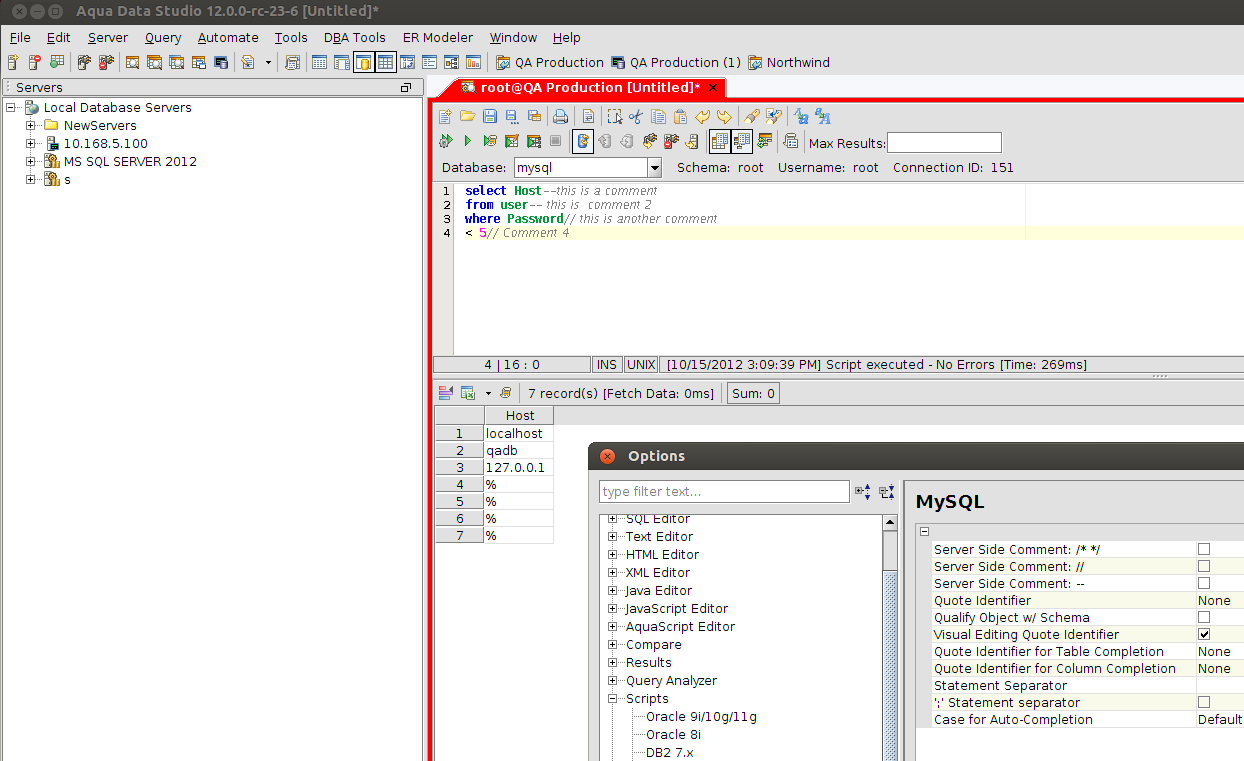This screenshot has width=1244, height=761.
Task: Expand MS SQL SERVER 2012 node
Action: pyautogui.click(x=31, y=161)
